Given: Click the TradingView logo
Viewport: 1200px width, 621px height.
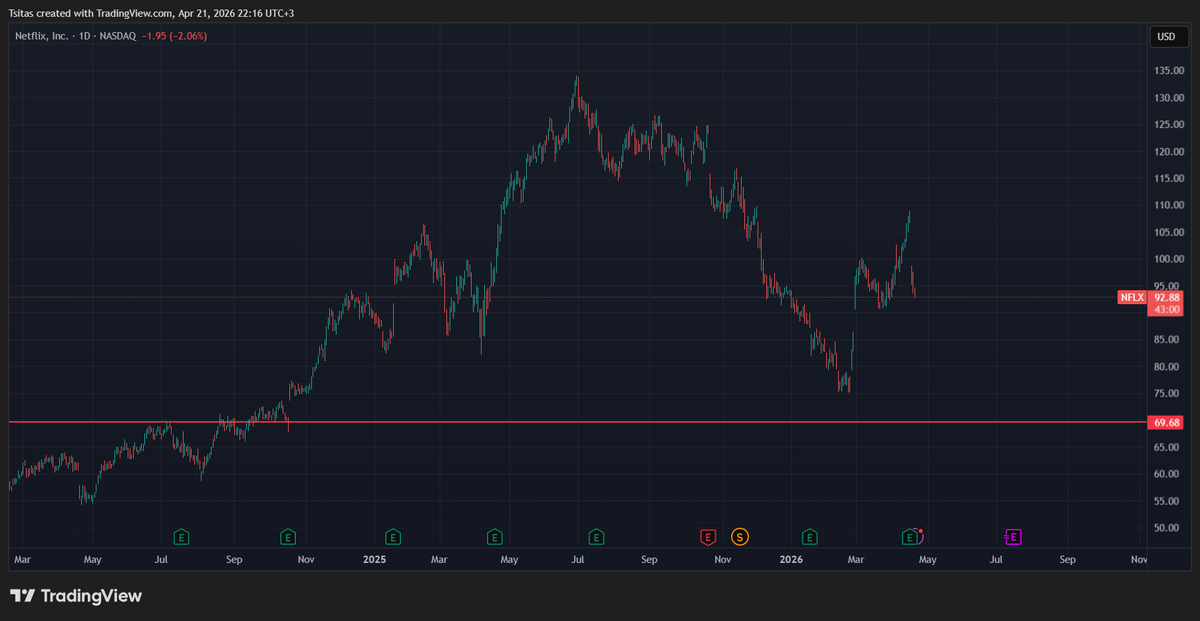Looking at the screenshot, I should pyautogui.click(x=76, y=596).
